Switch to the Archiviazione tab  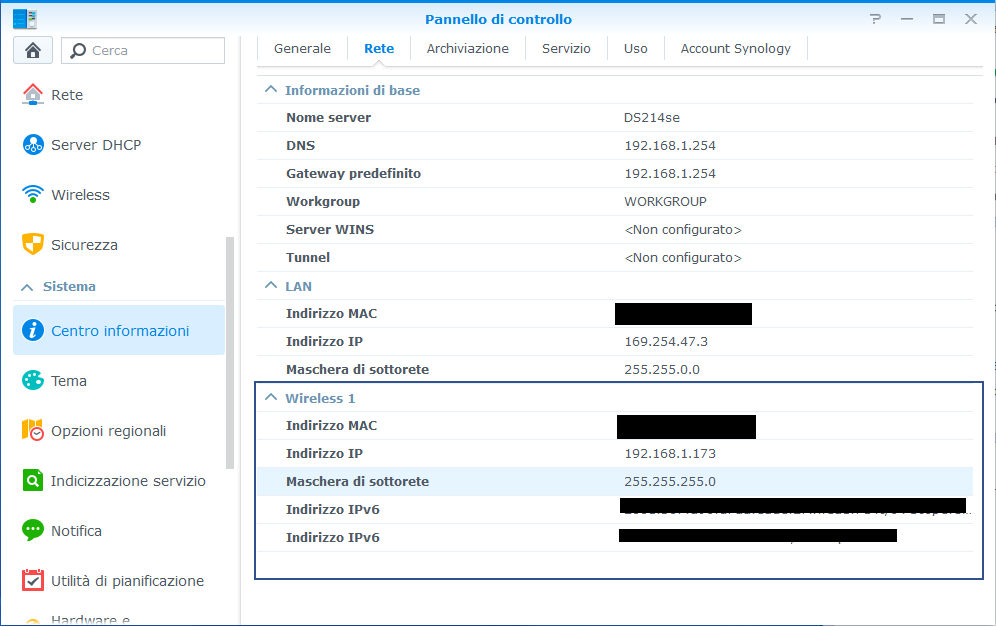(x=468, y=48)
